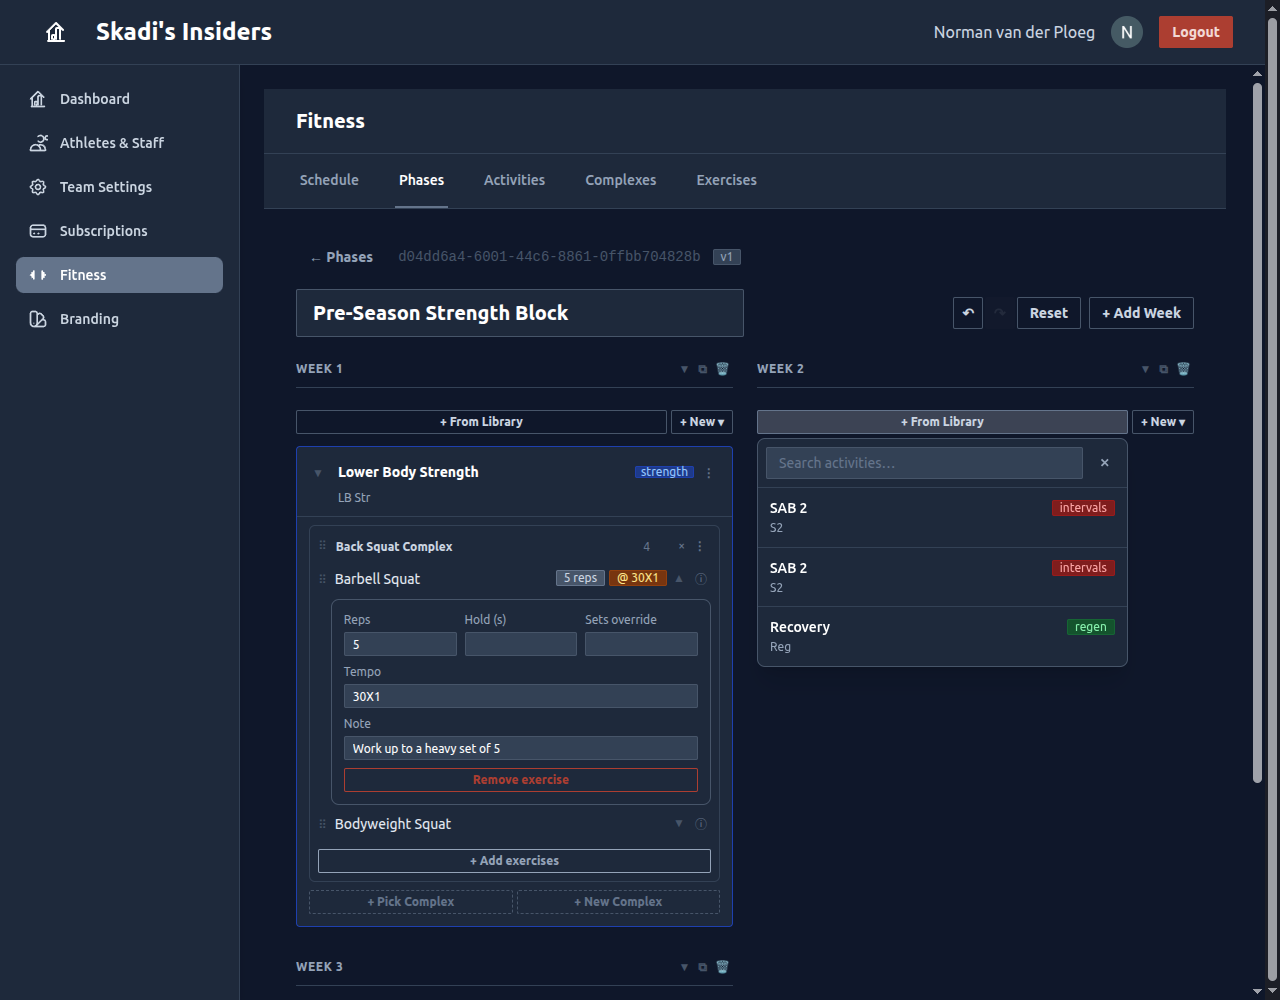1280x1000 pixels.
Task: Edit the Pre-Season Strength Block name field
Action: 520,313
